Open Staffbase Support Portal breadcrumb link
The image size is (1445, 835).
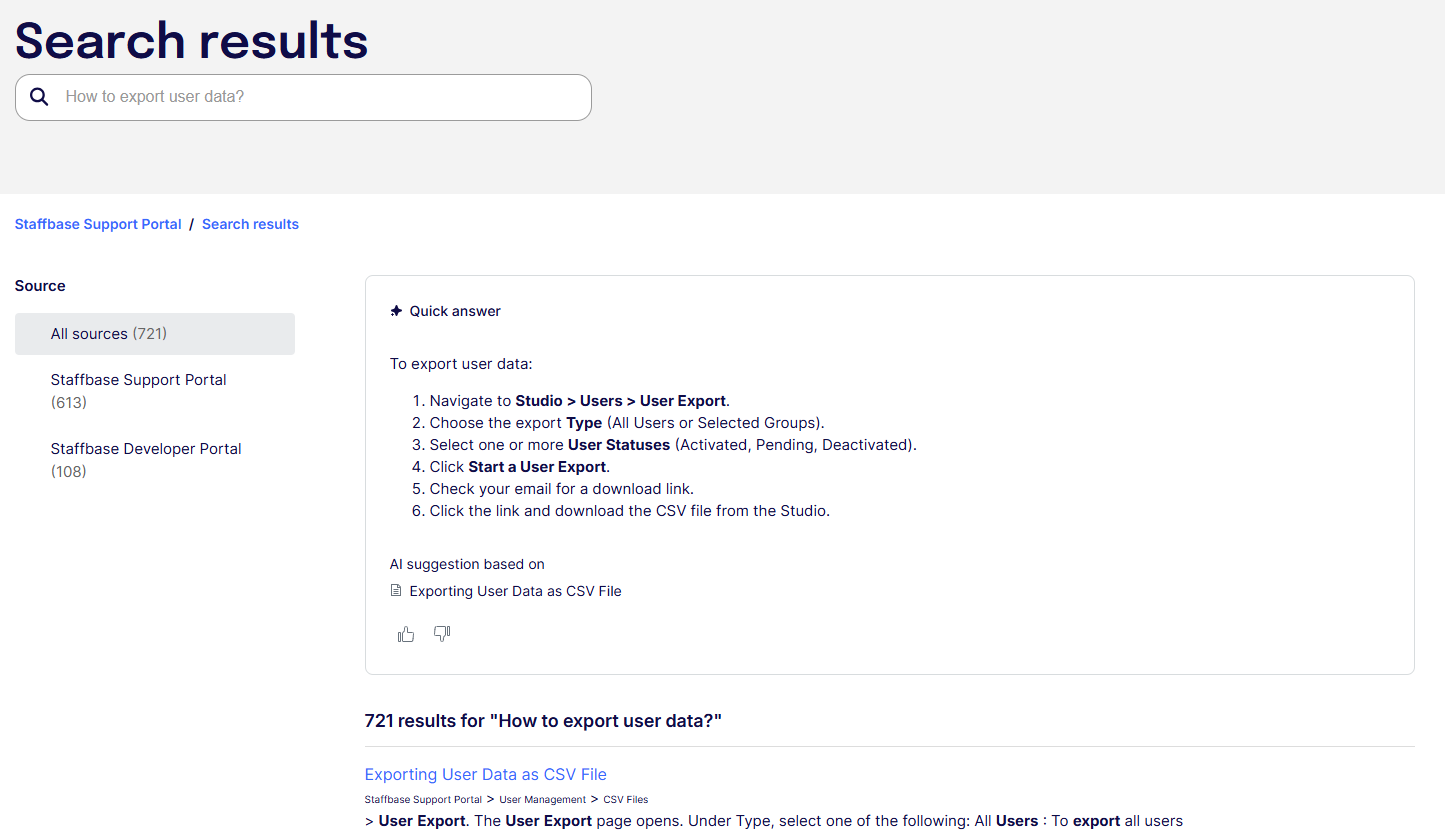(98, 224)
